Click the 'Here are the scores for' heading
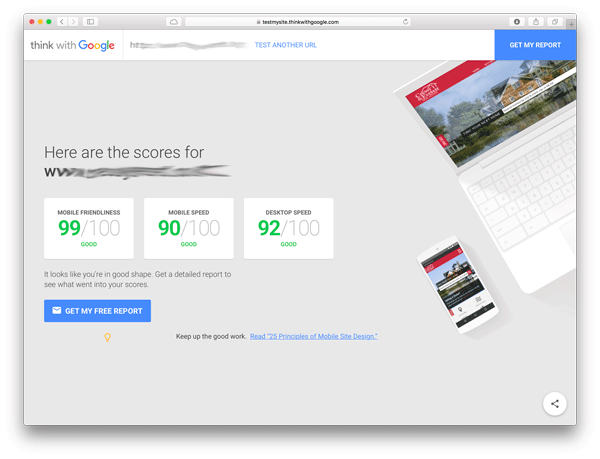The height and width of the screenshot is (459, 600). click(124, 152)
